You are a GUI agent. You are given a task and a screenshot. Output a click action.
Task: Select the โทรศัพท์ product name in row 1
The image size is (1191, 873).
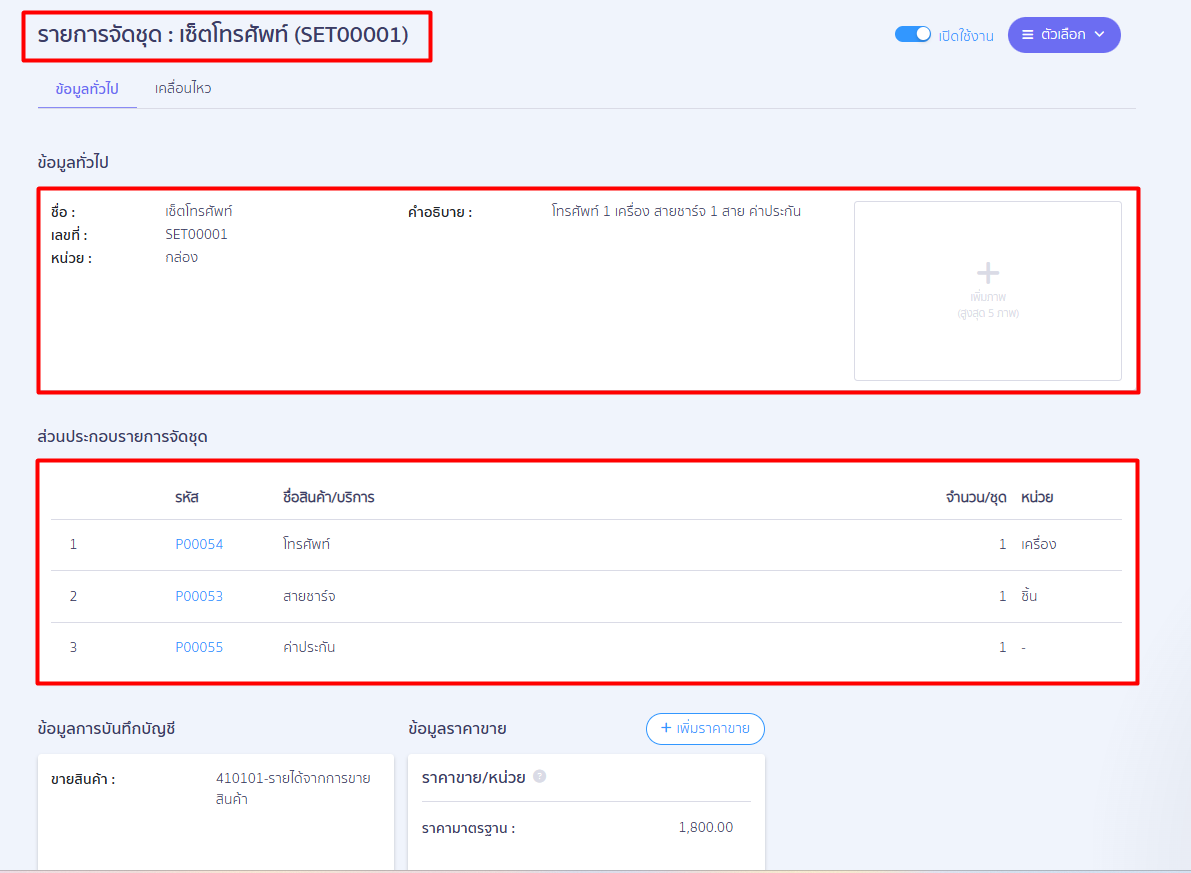[x=306, y=545]
